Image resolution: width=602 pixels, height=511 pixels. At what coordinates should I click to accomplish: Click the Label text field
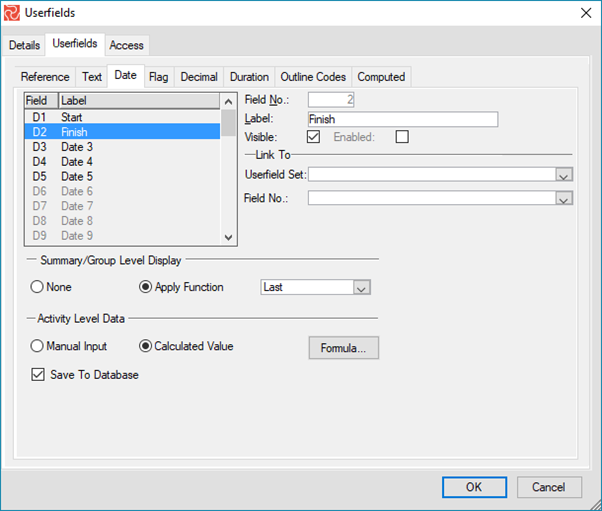coord(402,119)
